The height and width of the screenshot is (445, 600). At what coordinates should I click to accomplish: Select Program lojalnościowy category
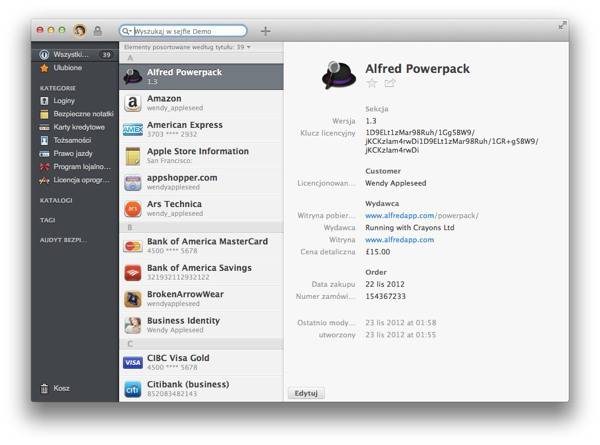(x=75, y=167)
